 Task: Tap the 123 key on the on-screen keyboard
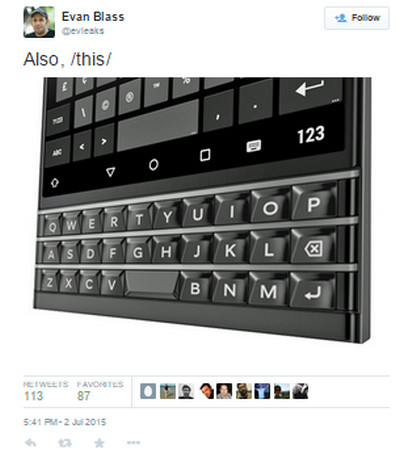coord(311,135)
